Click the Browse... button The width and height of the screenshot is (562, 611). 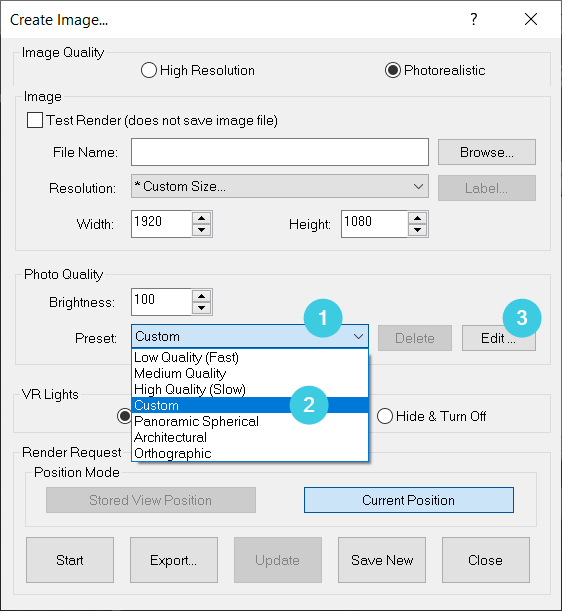pos(487,152)
